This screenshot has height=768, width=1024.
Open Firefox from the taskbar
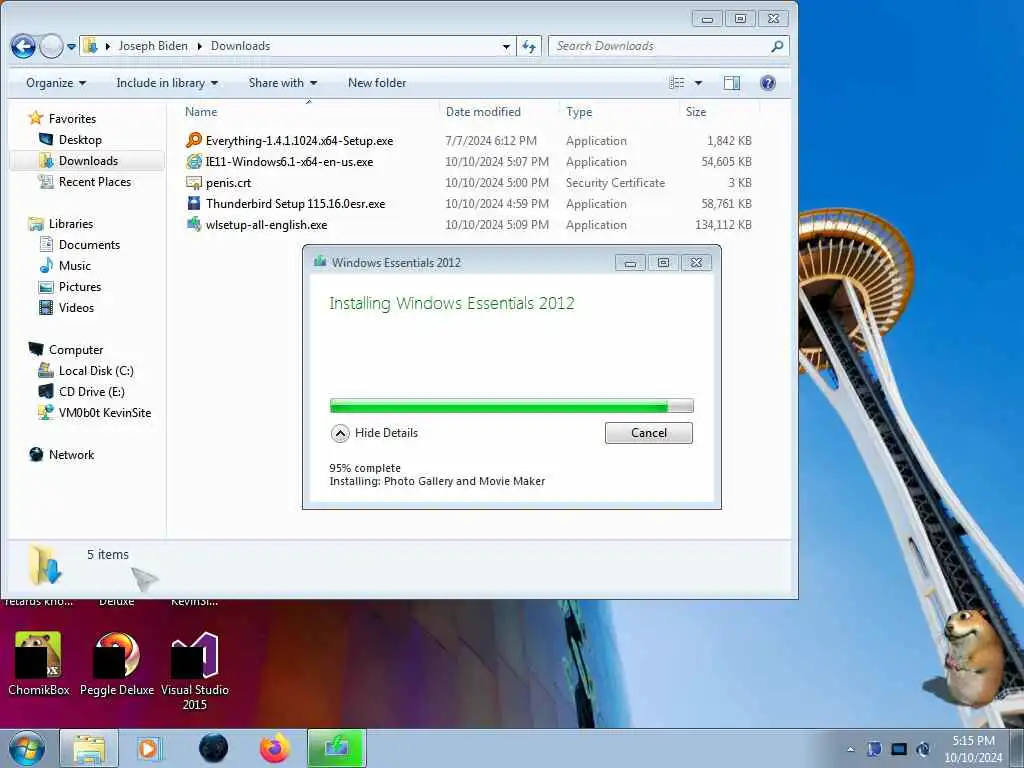pos(274,748)
